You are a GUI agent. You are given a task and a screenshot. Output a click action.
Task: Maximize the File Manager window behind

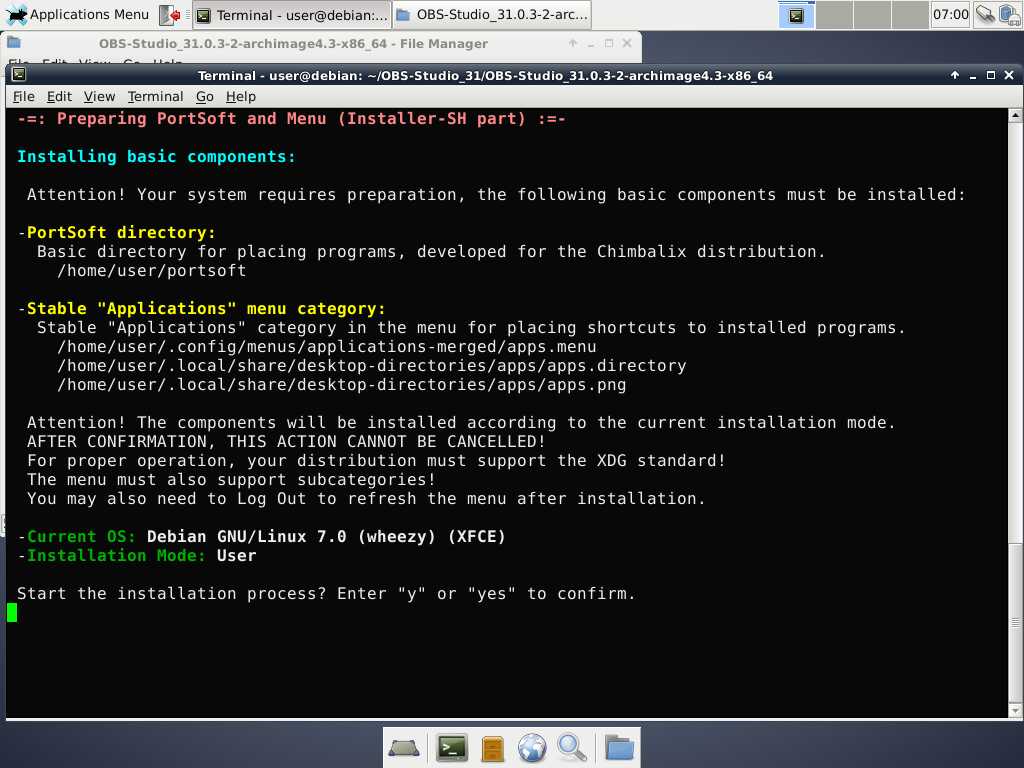pos(609,43)
